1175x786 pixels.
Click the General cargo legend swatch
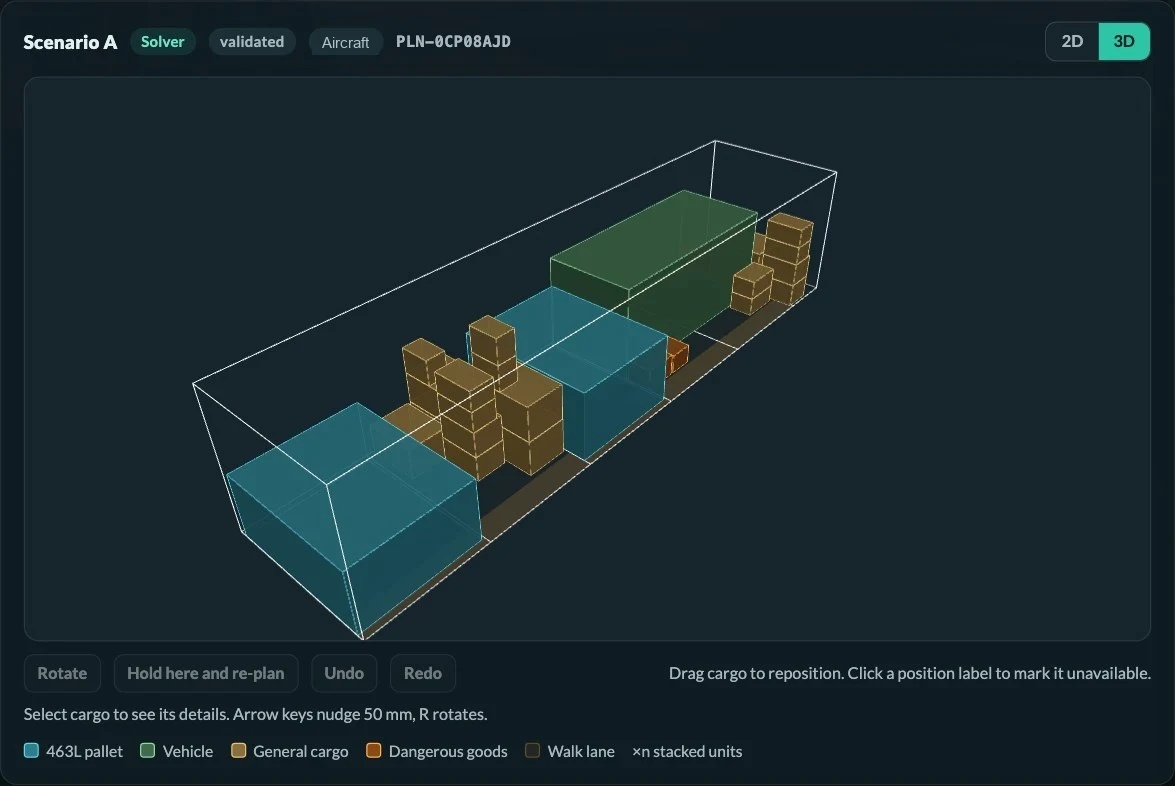point(238,751)
